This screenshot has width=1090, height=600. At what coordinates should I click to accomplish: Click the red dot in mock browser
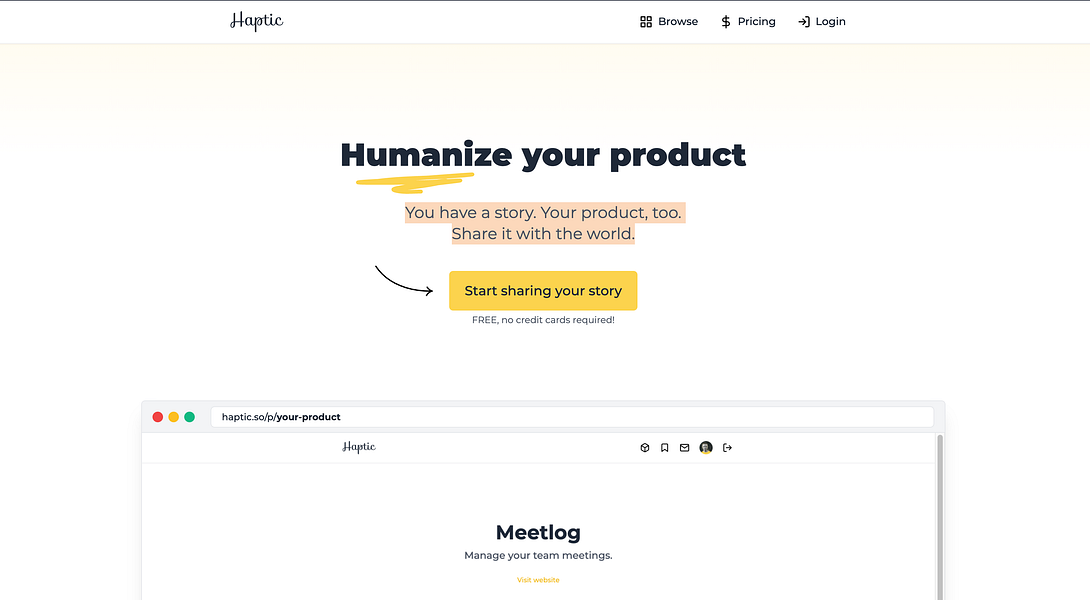pyautogui.click(x=158, y=417)
